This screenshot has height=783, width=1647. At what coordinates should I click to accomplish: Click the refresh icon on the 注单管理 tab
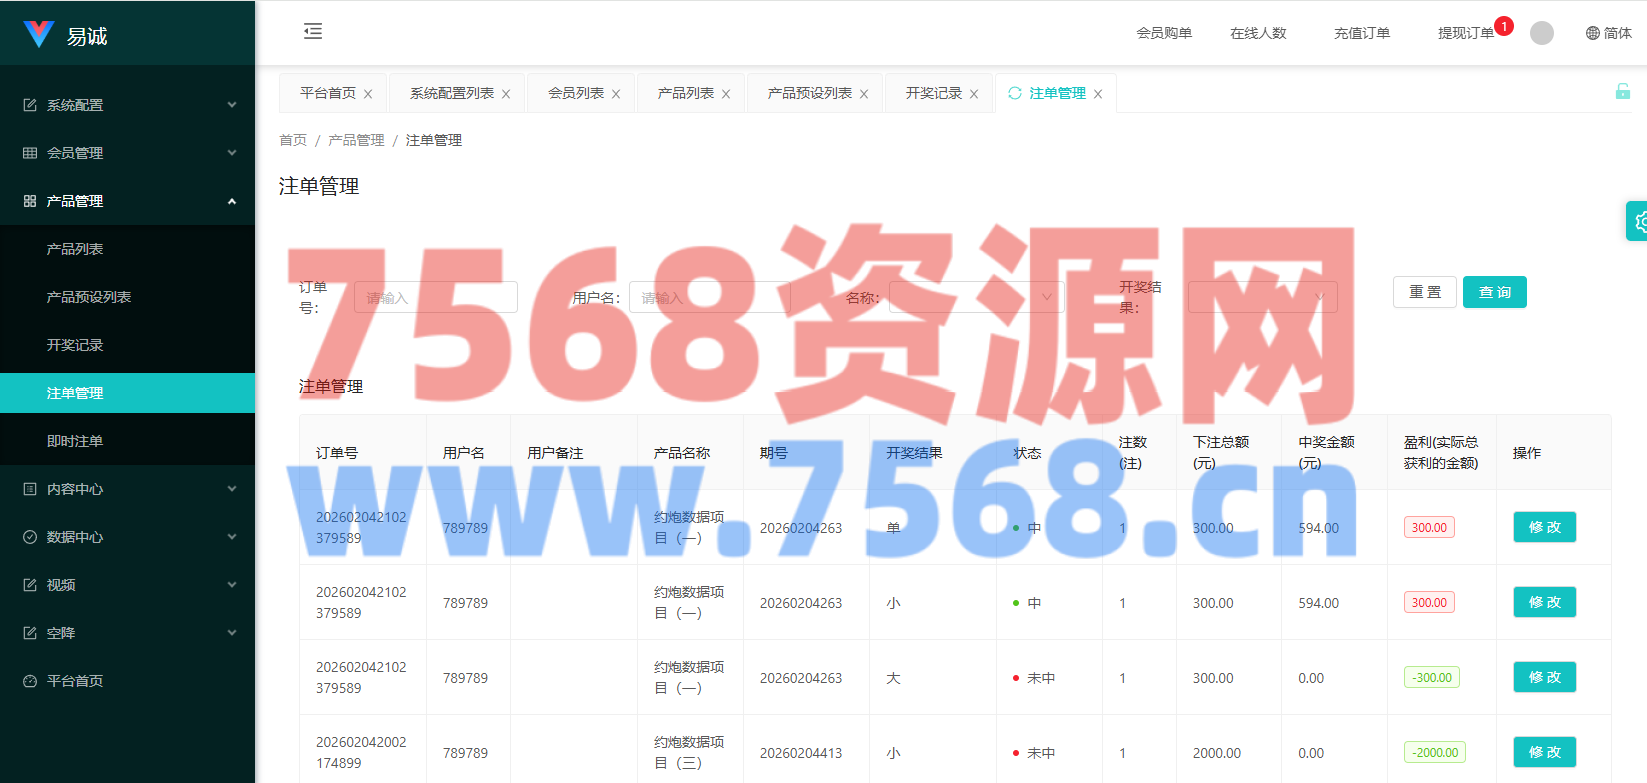(1015, 93)
